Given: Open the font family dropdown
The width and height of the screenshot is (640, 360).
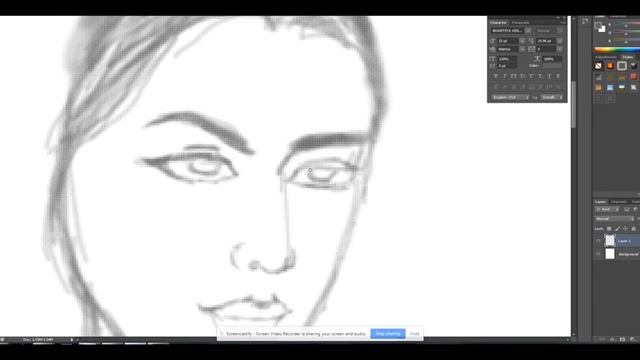Looking at the screenshot, I should (x=528, y=31).
